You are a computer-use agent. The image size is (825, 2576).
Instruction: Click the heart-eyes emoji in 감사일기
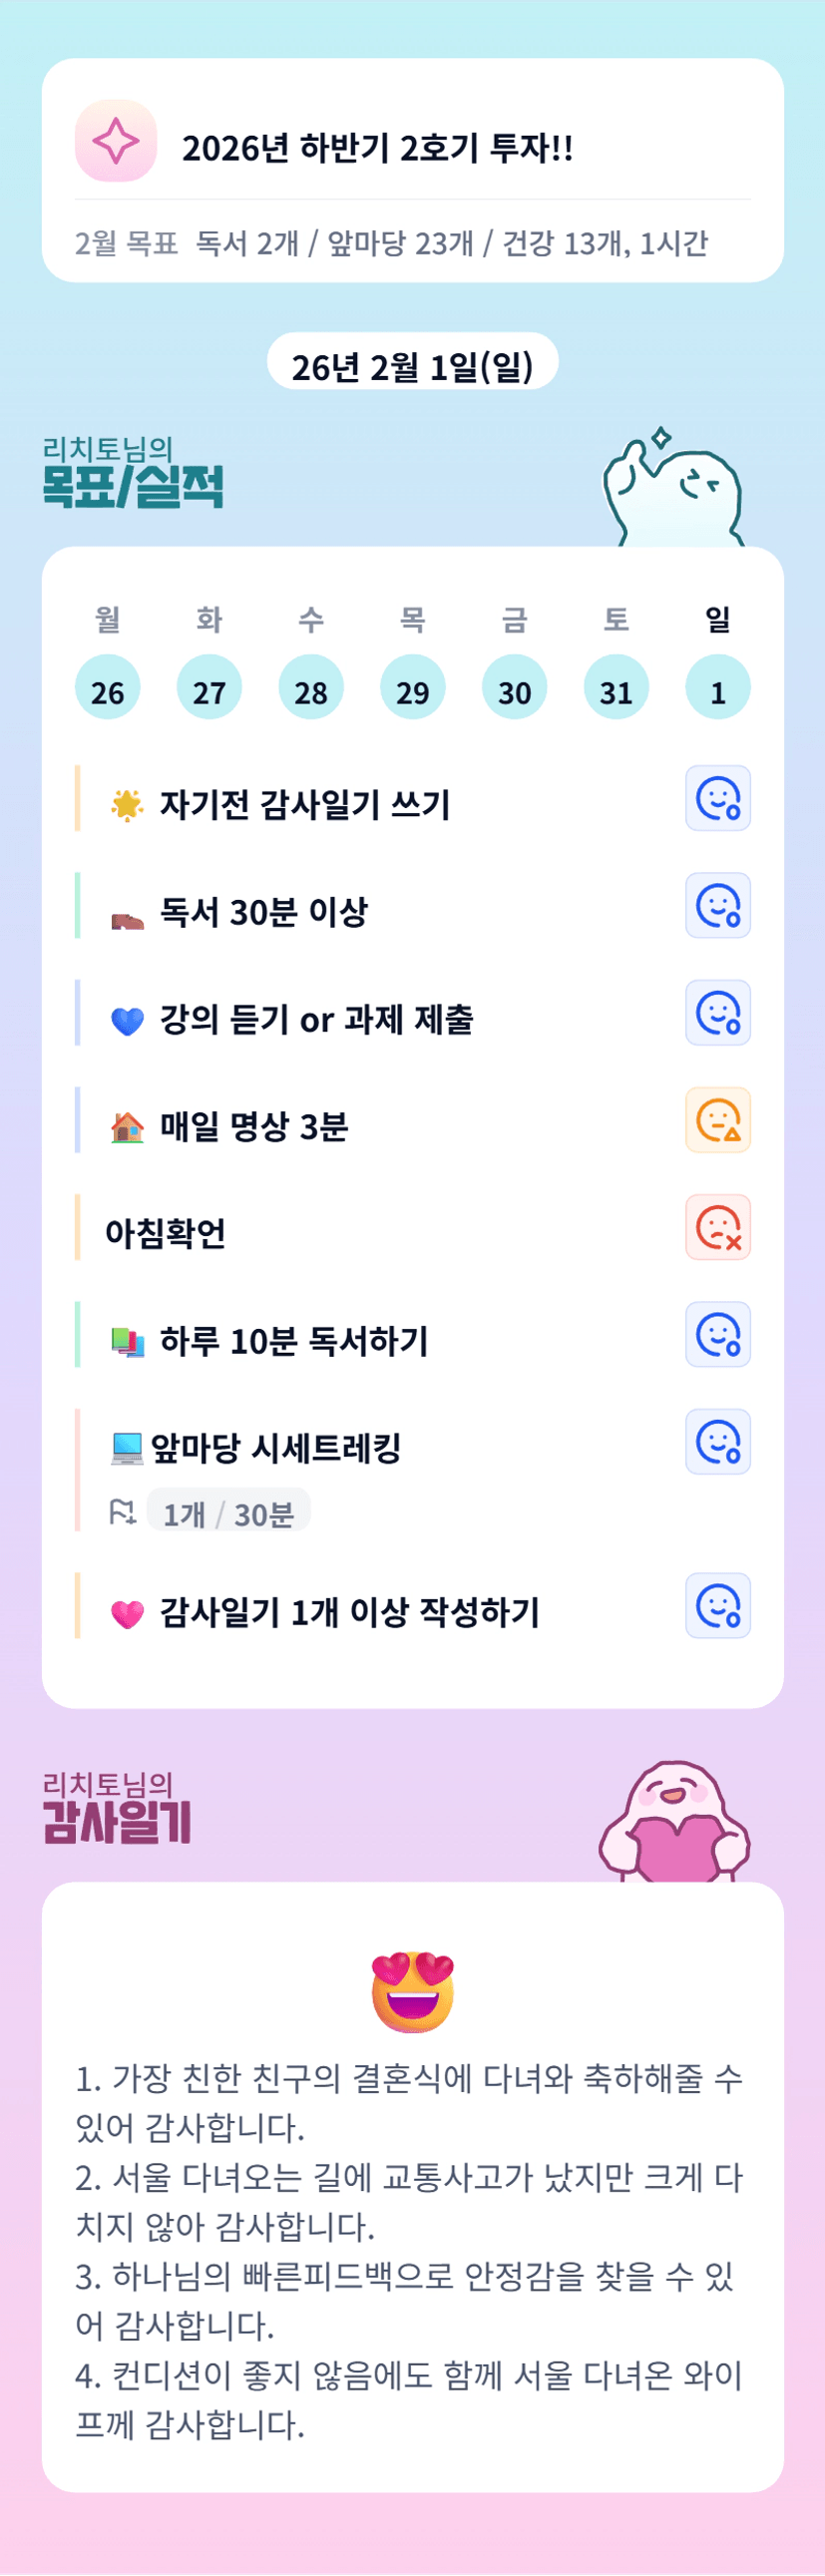click(x=412, y=1991)
